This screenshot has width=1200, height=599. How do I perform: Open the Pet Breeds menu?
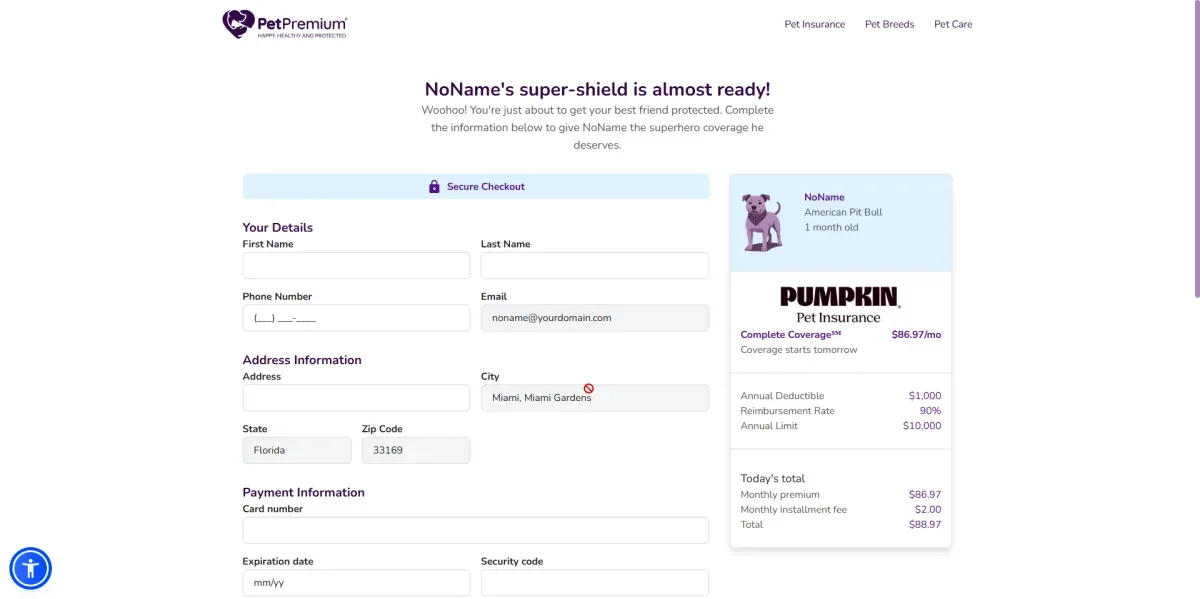coord(889,24)
